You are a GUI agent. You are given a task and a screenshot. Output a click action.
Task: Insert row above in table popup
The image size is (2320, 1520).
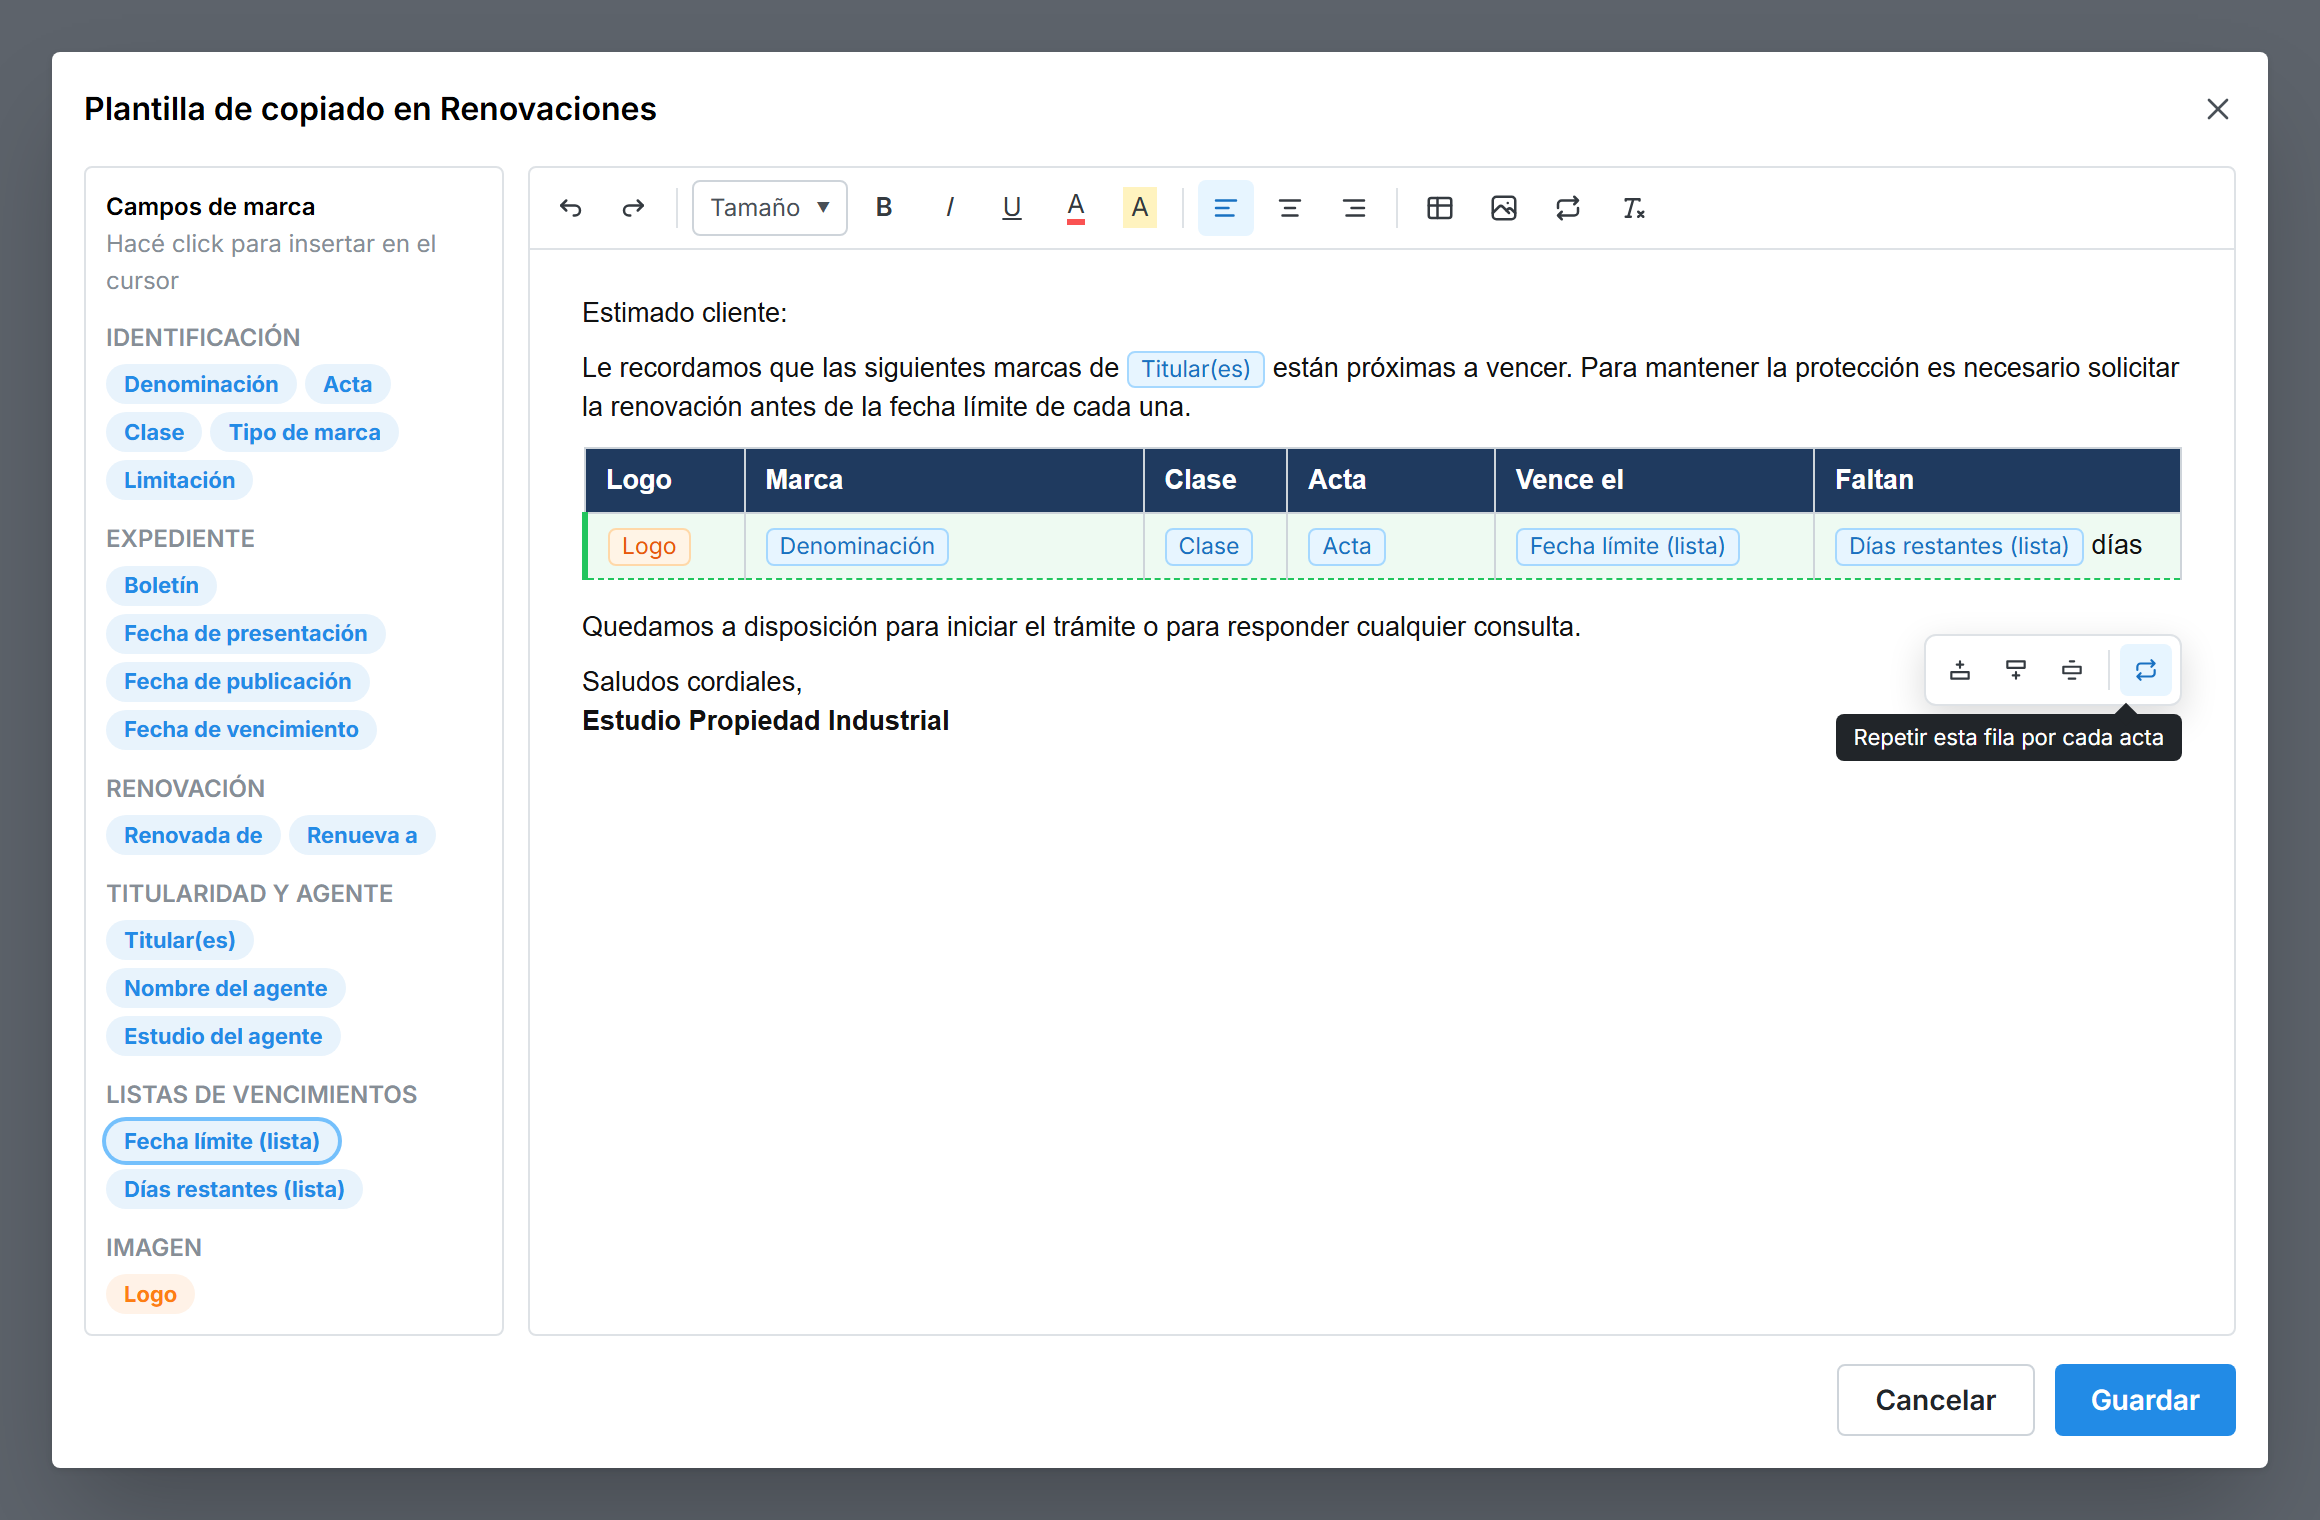click(1960, 670)
